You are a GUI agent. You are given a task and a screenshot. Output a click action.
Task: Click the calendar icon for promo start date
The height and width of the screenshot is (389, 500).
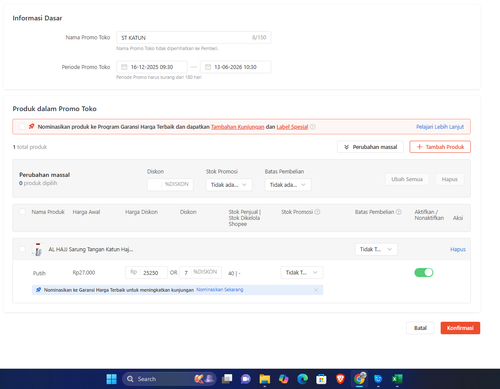[x=124, y=67]
